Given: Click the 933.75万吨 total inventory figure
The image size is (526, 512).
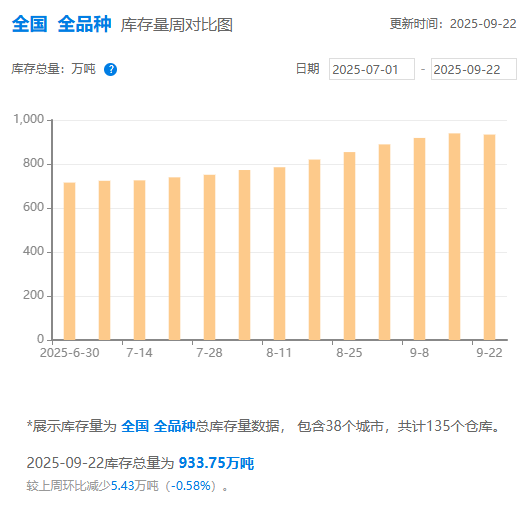Looking at the screenshot, I should pos(216,463).
